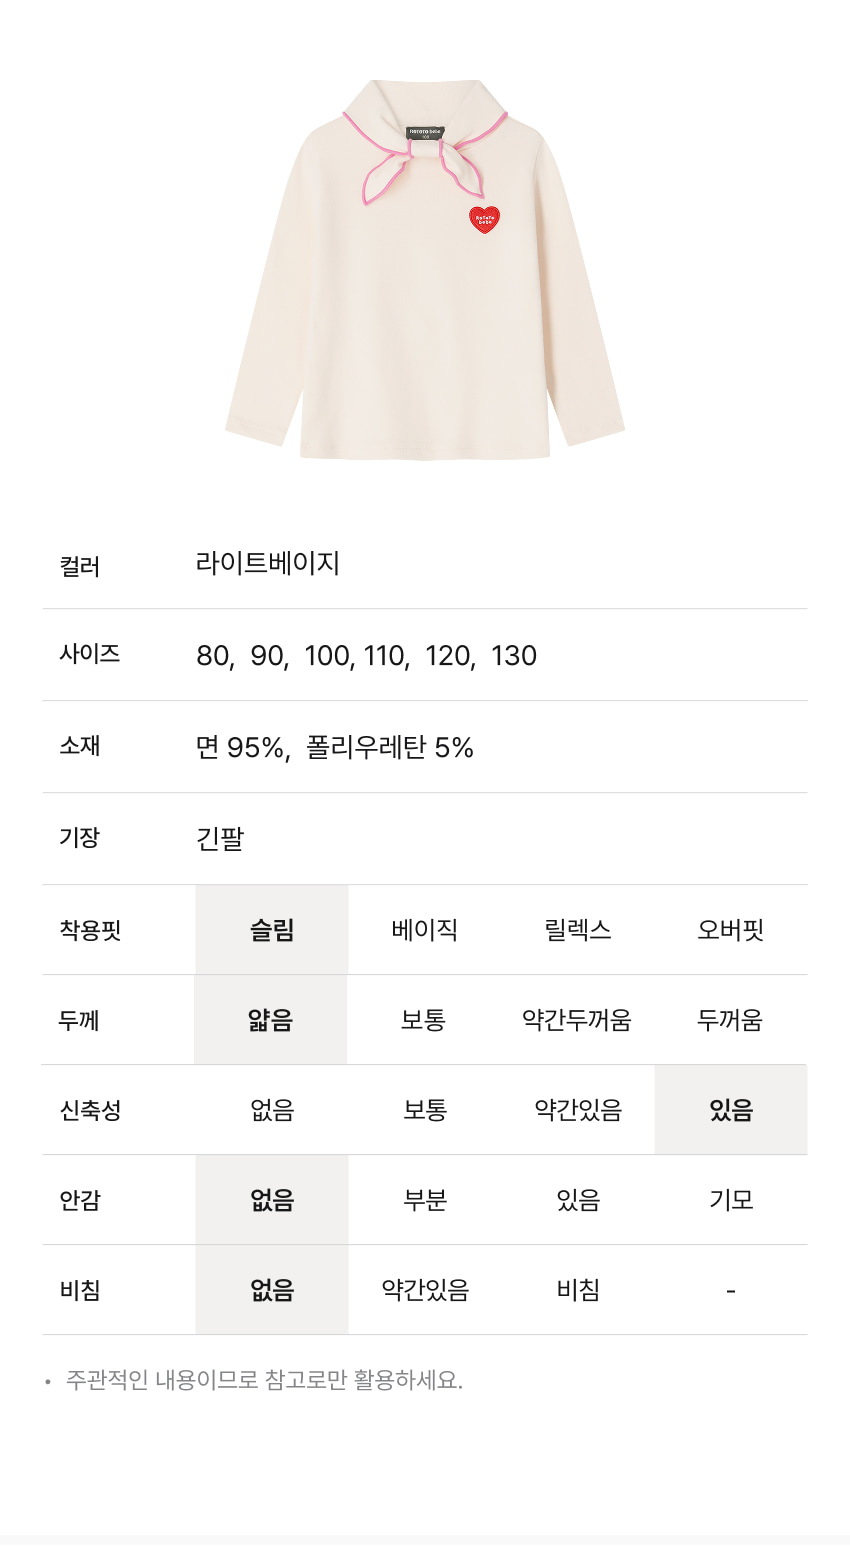Choose 부분 in the 안감 row
The width and height of the screenshot is (850, 1546).
pos(425,1200)
